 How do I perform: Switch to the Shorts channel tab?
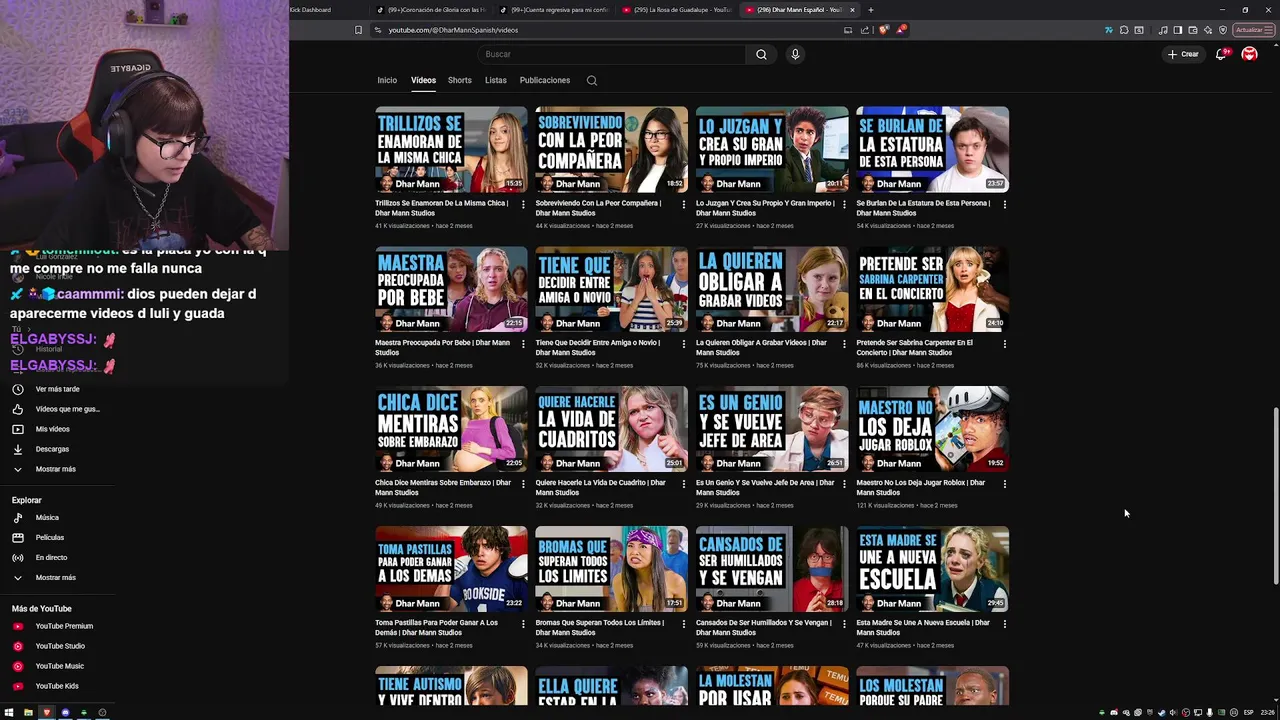(x=460, y=80)
